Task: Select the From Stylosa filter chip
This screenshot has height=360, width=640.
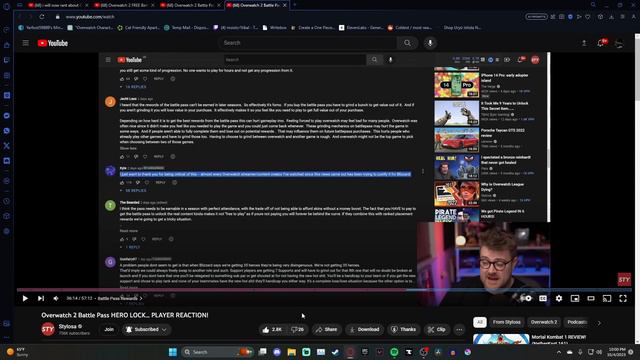Action: tap(507, 322)
